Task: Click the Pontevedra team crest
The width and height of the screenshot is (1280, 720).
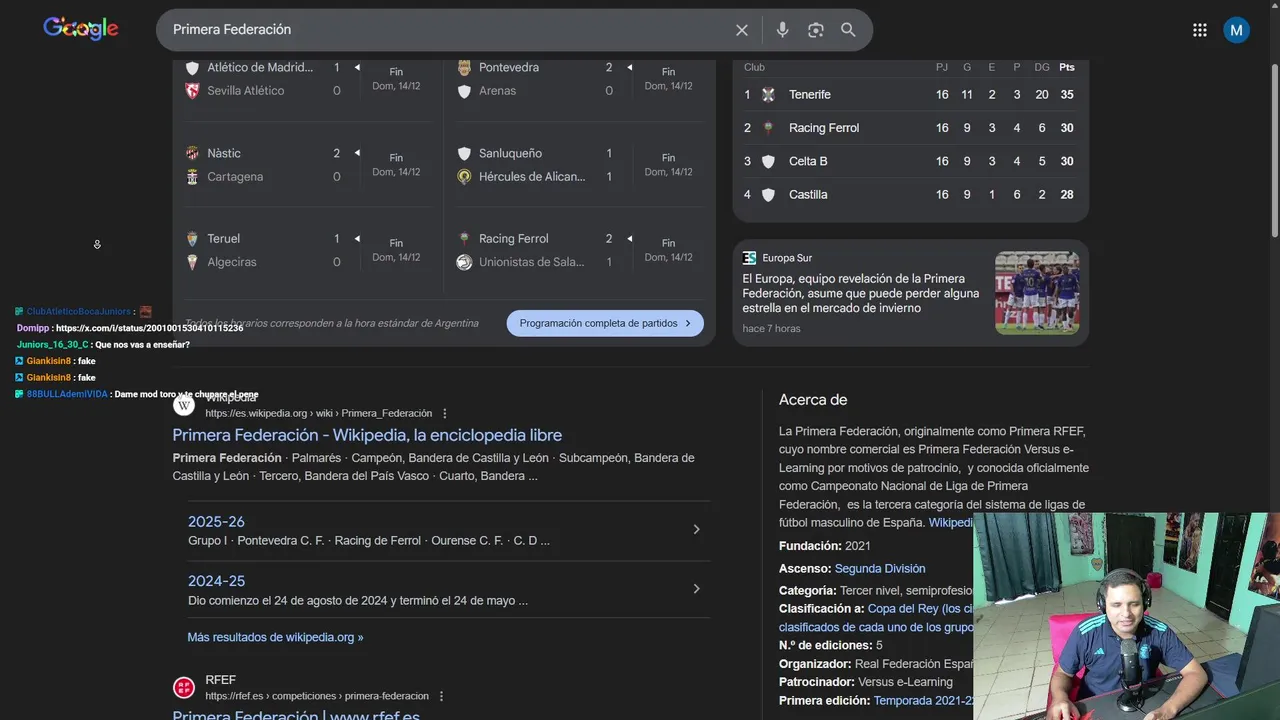Action: click(x=464, y=68)
